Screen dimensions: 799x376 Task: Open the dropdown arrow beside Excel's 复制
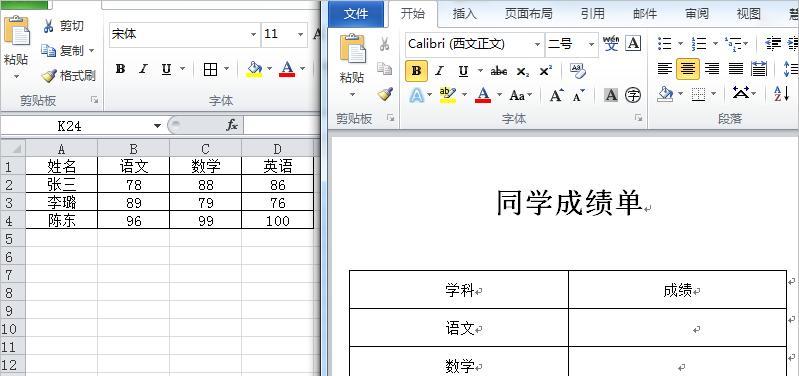coord(92,50)
